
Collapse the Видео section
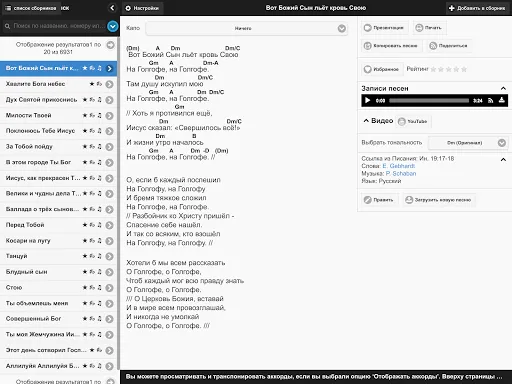pyautogui.click(x=366, y=121)
